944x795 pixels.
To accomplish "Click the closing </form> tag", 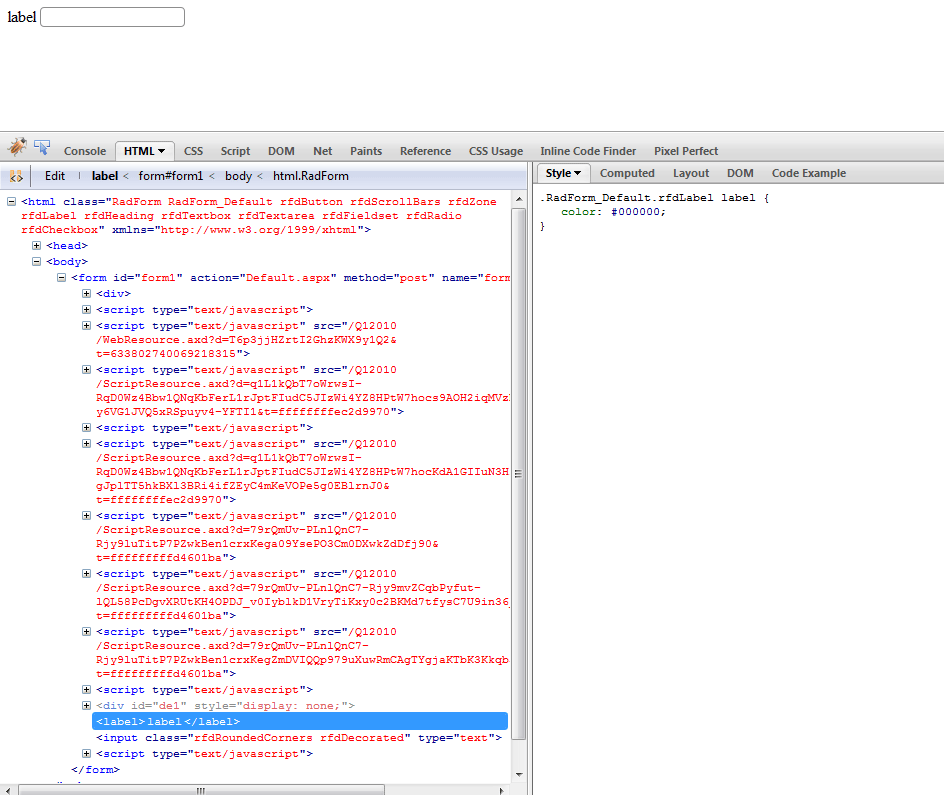I will click(95, 770).
